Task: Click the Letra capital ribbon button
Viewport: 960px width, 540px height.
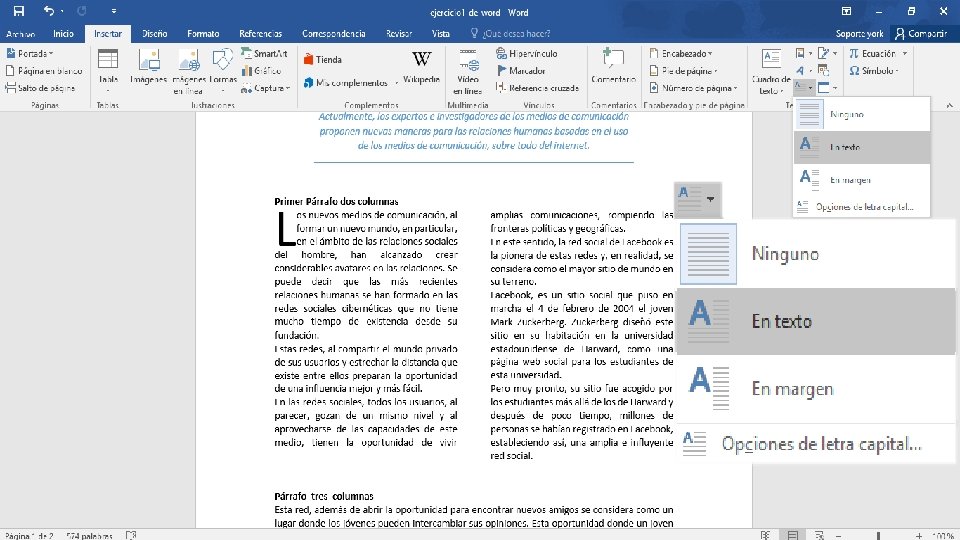Action: (803, 88)
